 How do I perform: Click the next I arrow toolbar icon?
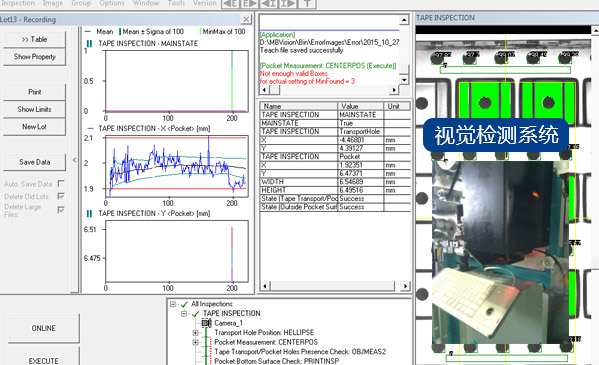288,4
